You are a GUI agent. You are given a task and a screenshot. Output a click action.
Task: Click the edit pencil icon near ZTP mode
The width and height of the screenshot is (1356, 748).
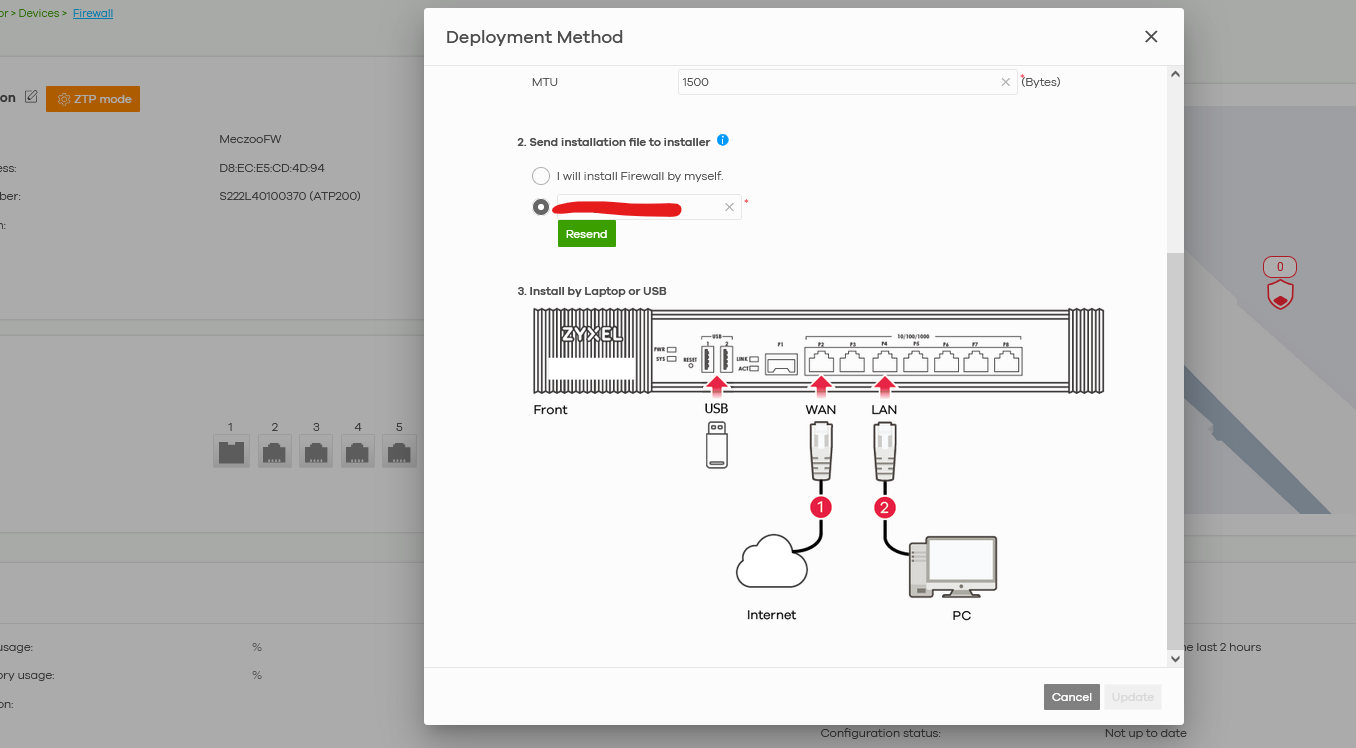coord(31,97)
